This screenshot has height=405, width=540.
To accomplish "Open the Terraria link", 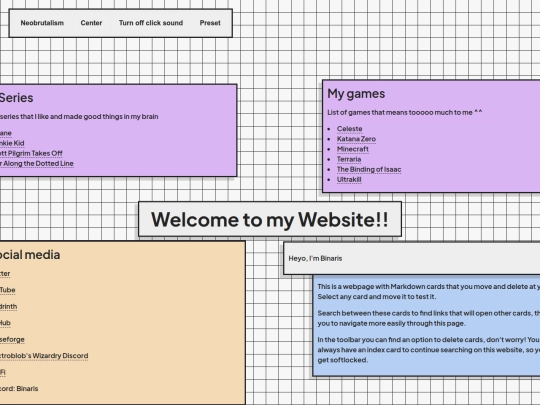I will (349, 159).
